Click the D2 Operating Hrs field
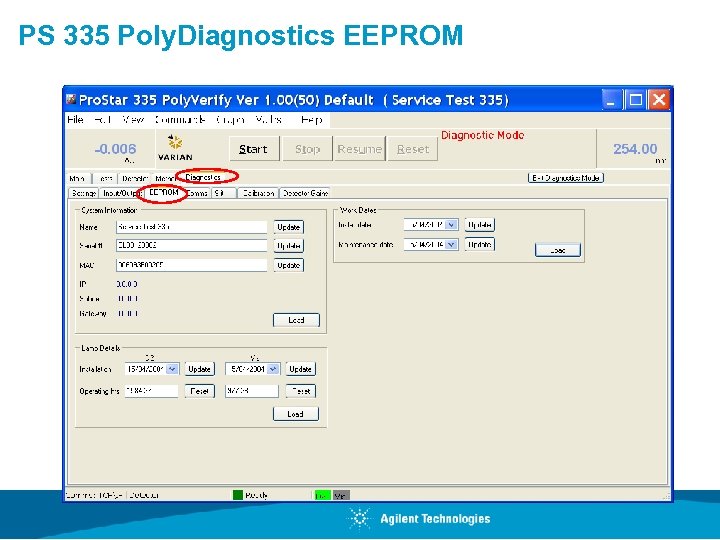Viewport: 720px width, 540px height. tap(152, 391)
